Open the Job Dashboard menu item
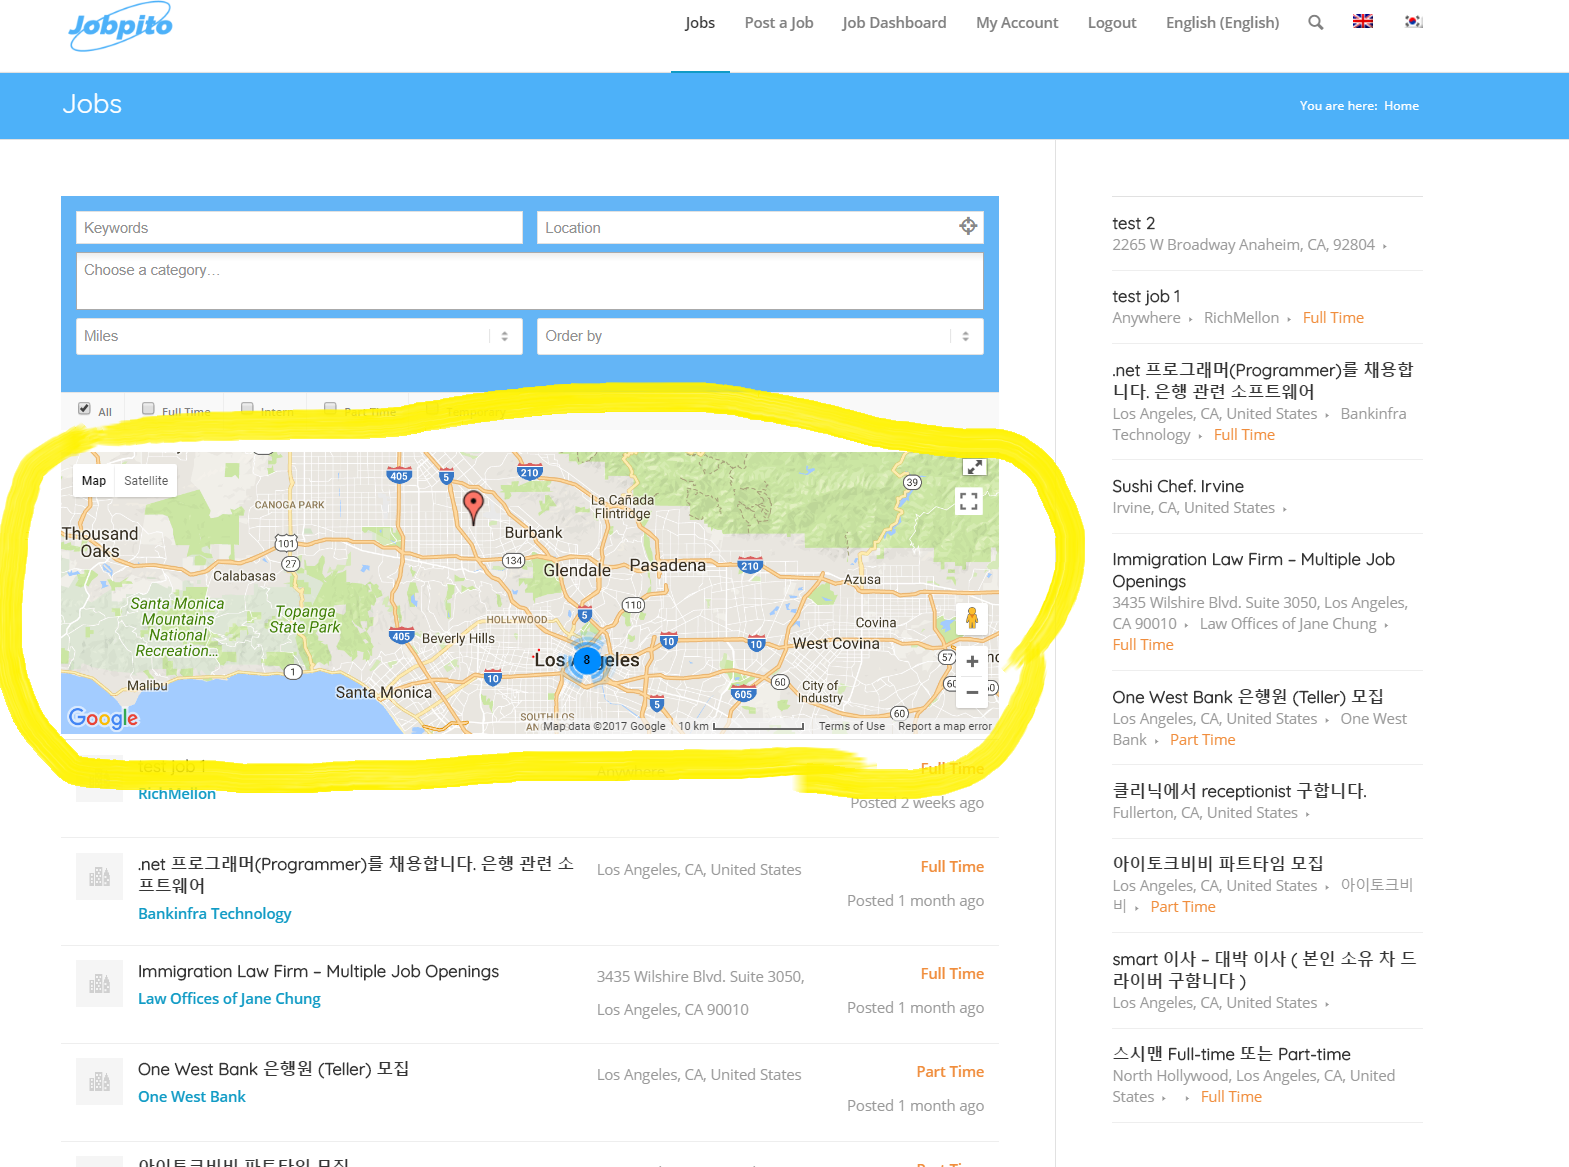1569x1167 pixels. pos(894,22)
